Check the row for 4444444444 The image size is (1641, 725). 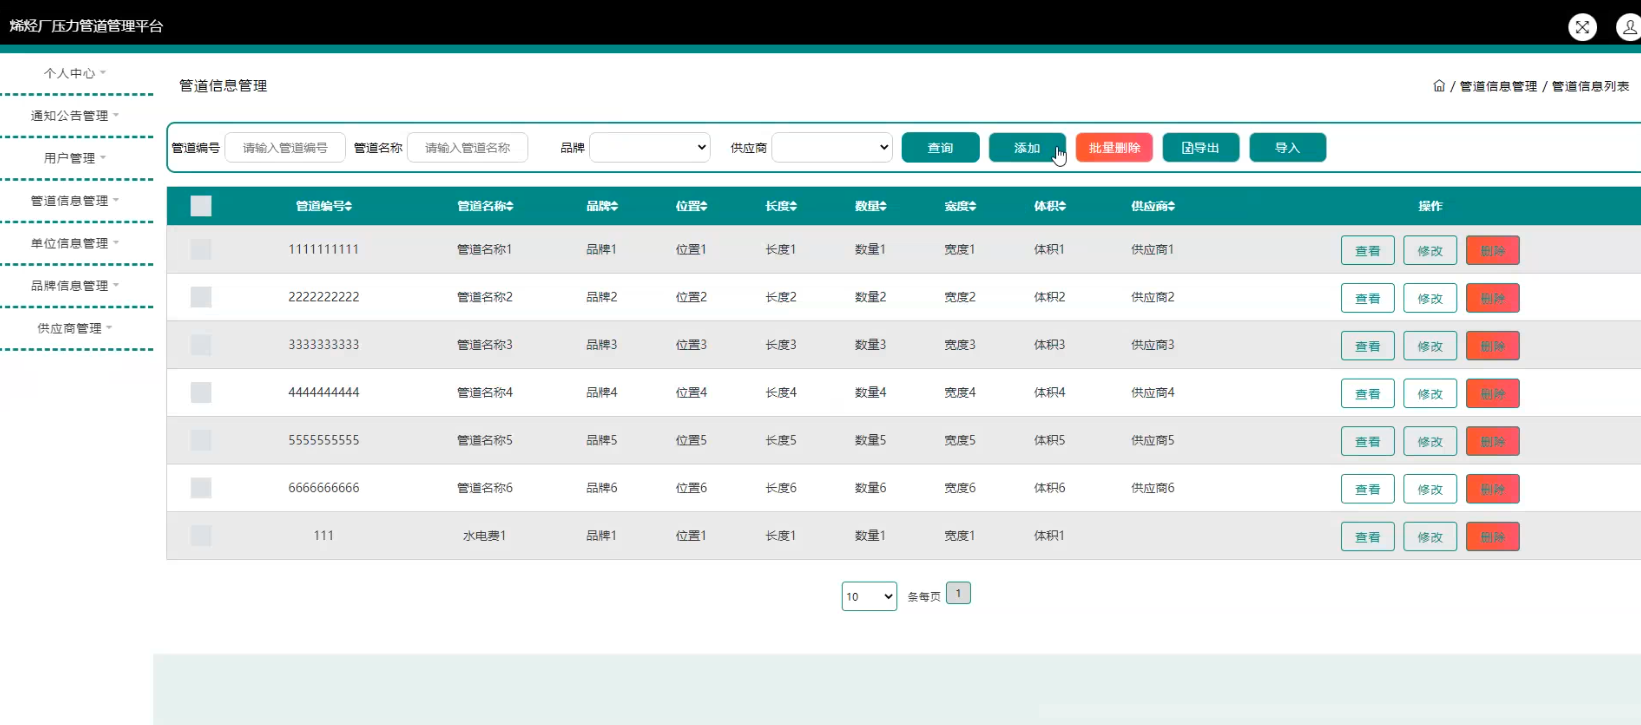pyautogui.click(x=201, y=392)
